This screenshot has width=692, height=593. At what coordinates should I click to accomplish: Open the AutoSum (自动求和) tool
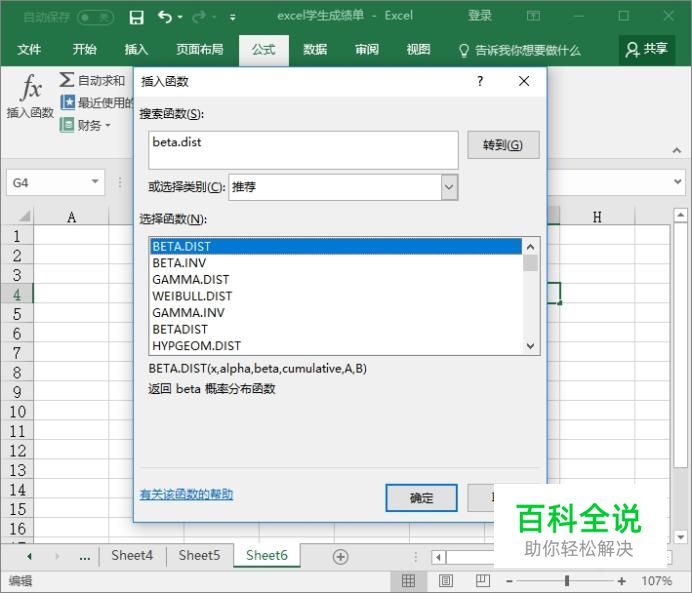[93, 80]
